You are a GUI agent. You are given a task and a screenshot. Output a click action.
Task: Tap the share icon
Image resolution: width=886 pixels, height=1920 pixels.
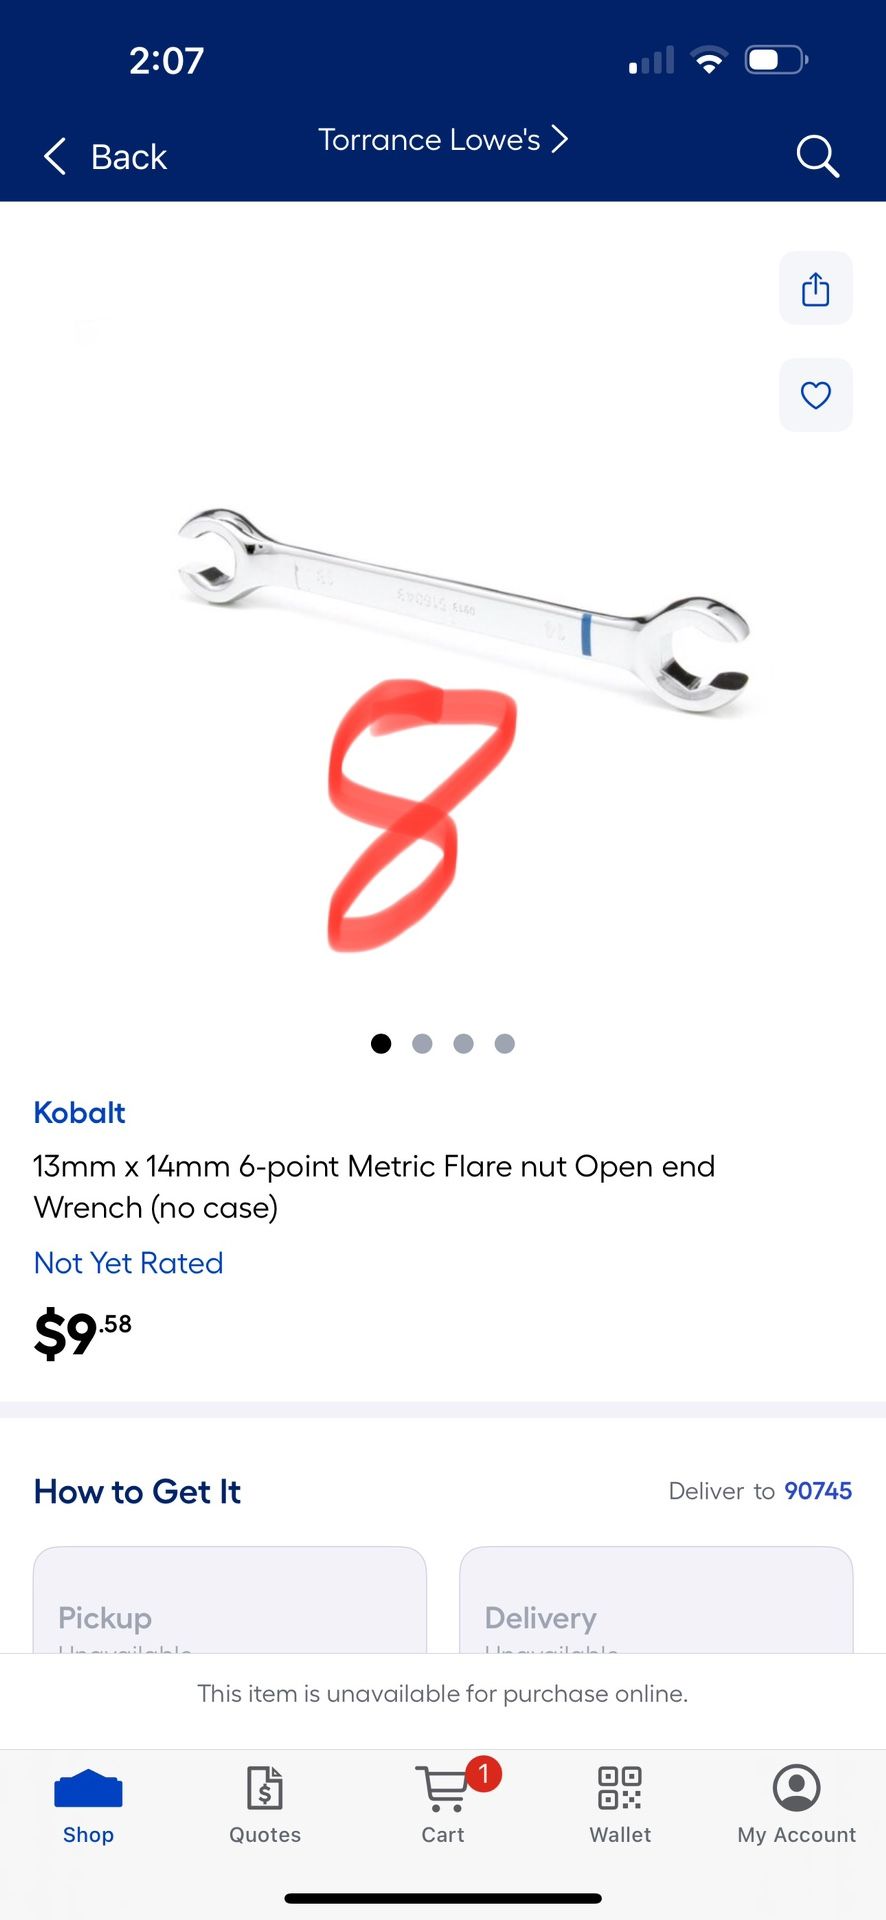(x=816, y=289)
